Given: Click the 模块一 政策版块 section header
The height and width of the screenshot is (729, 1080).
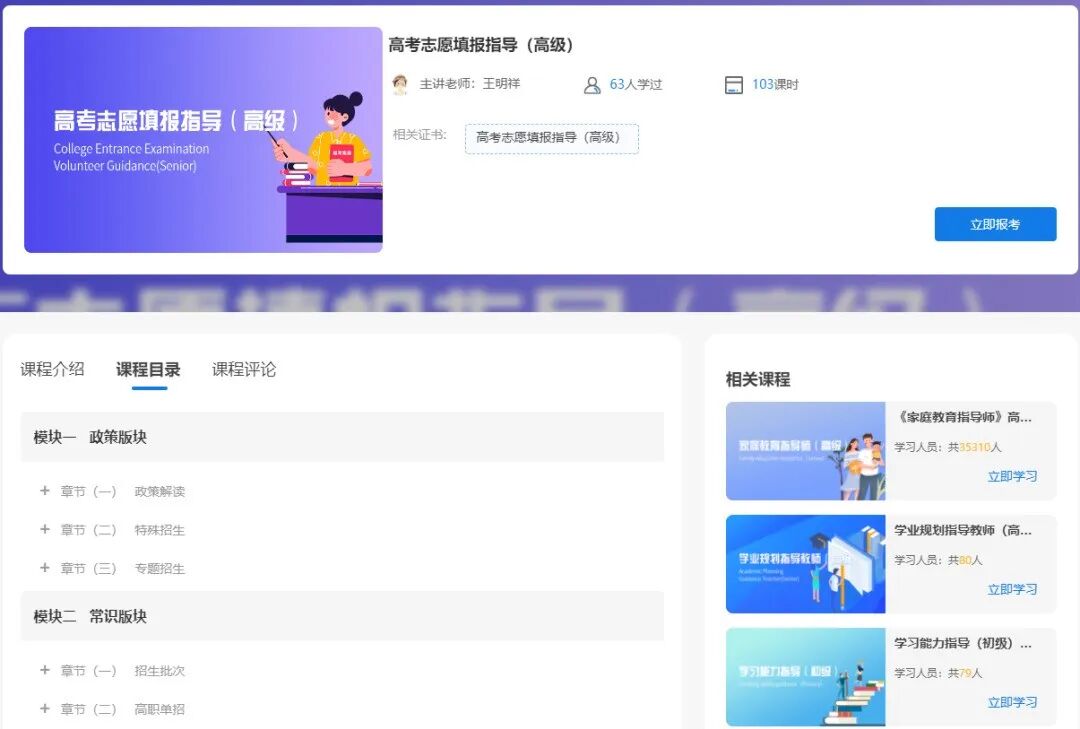Looking at the screenshot, I should [342, 437].
